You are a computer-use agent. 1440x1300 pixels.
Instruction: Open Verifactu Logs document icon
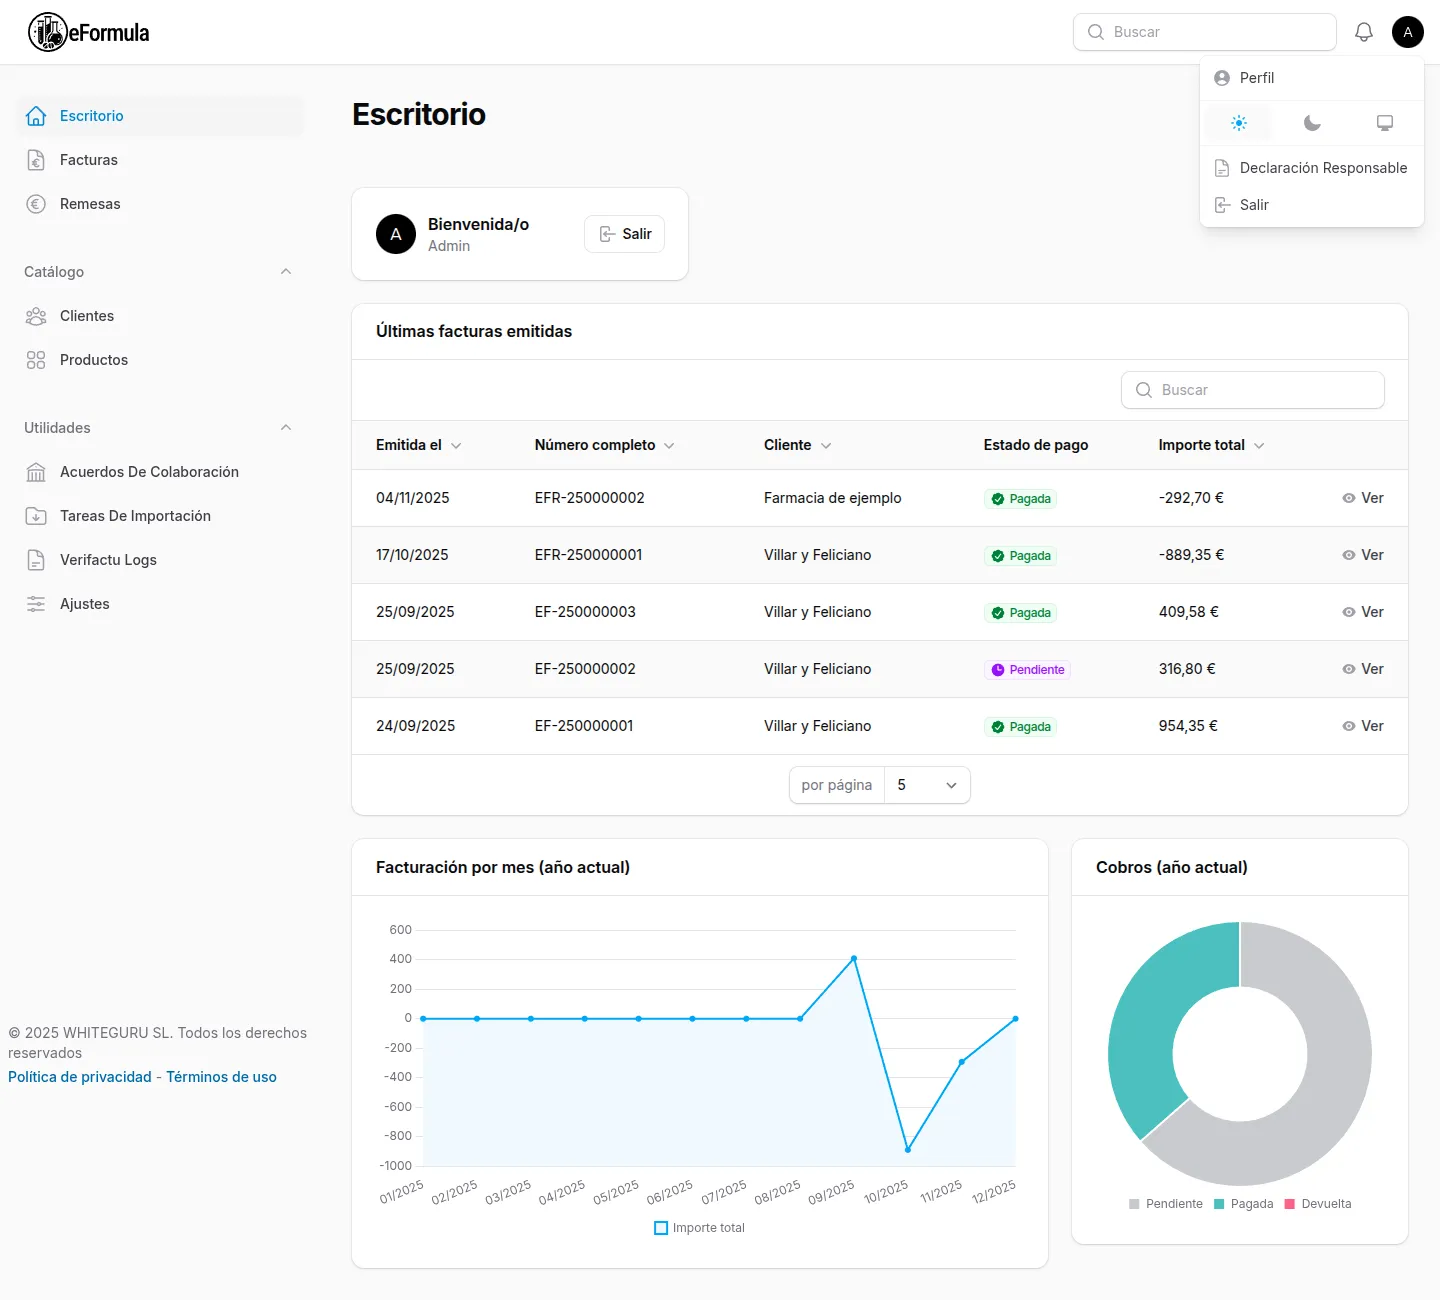(36, 560)
